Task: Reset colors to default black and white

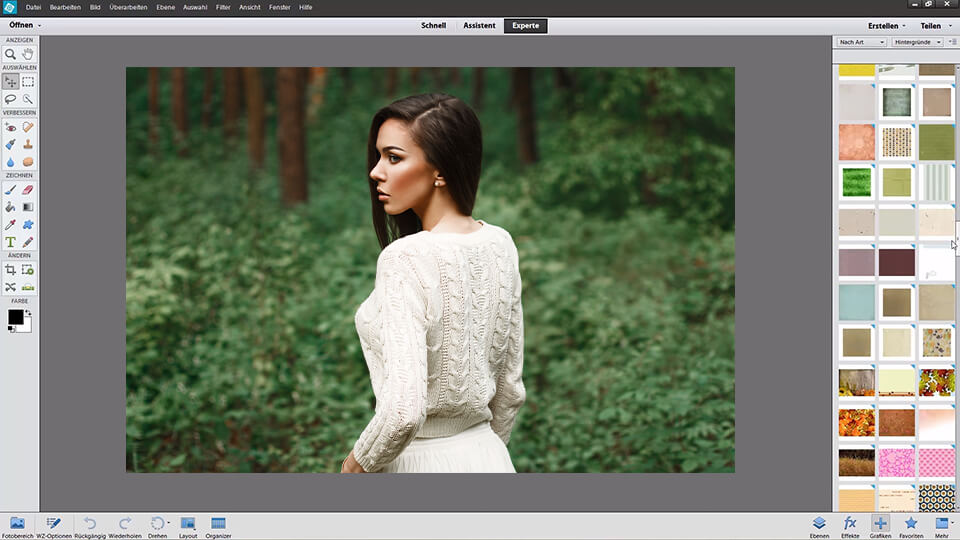Action: pos(11,329)
